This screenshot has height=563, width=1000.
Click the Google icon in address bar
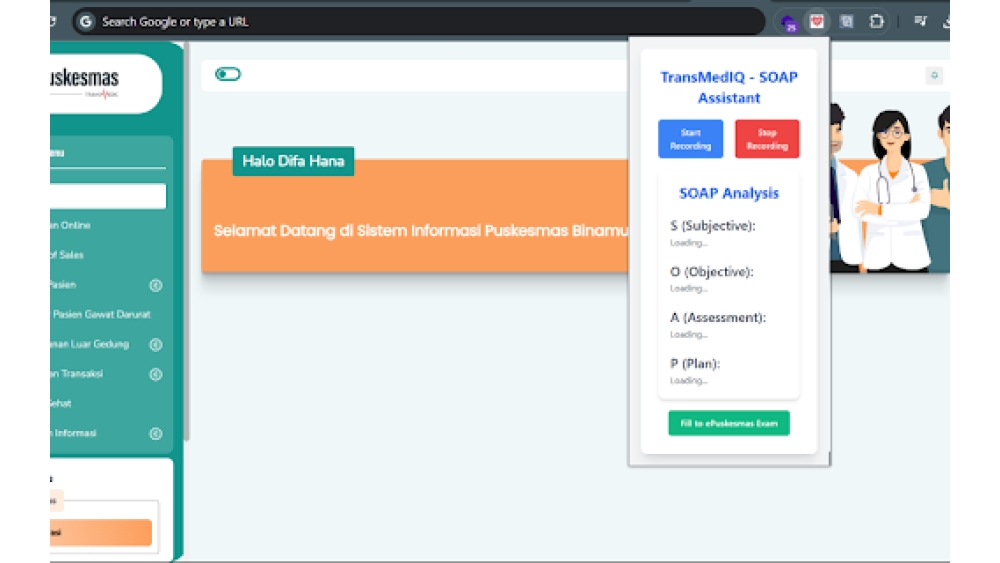(86, 21)
